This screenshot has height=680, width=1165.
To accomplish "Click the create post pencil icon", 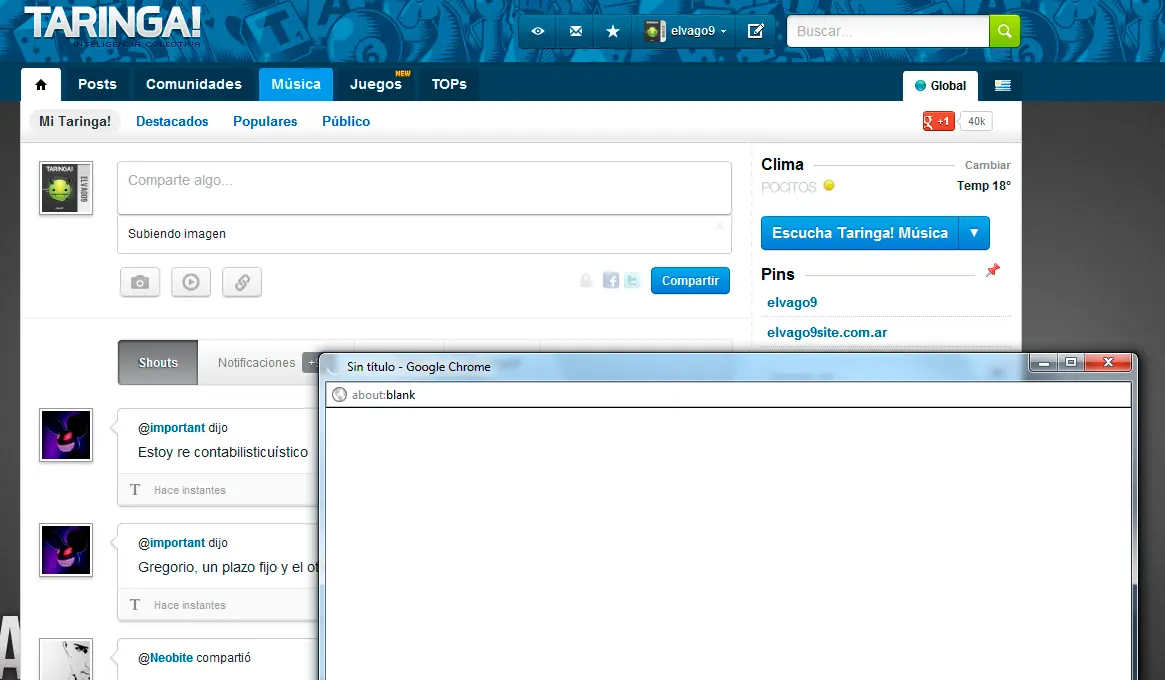I will pos(756,31).
